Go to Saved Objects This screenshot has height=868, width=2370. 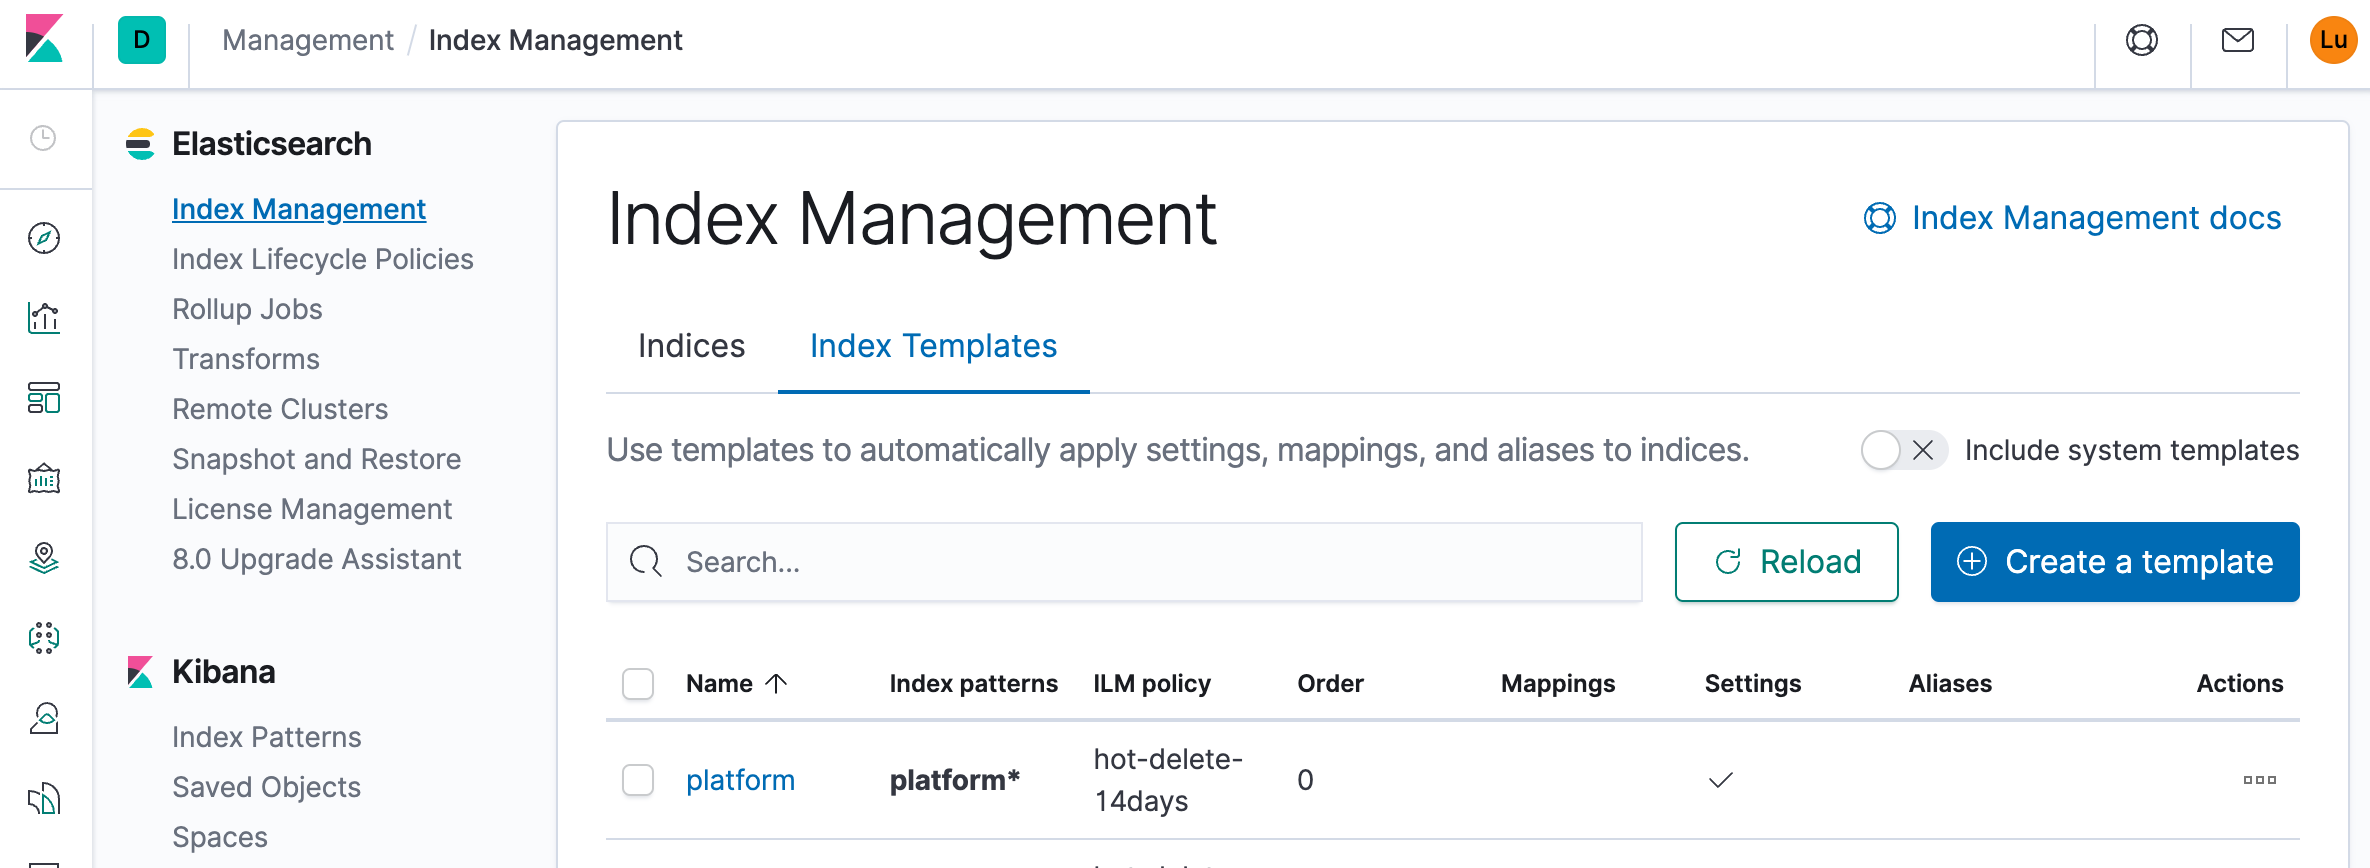[x=266, y=787]
